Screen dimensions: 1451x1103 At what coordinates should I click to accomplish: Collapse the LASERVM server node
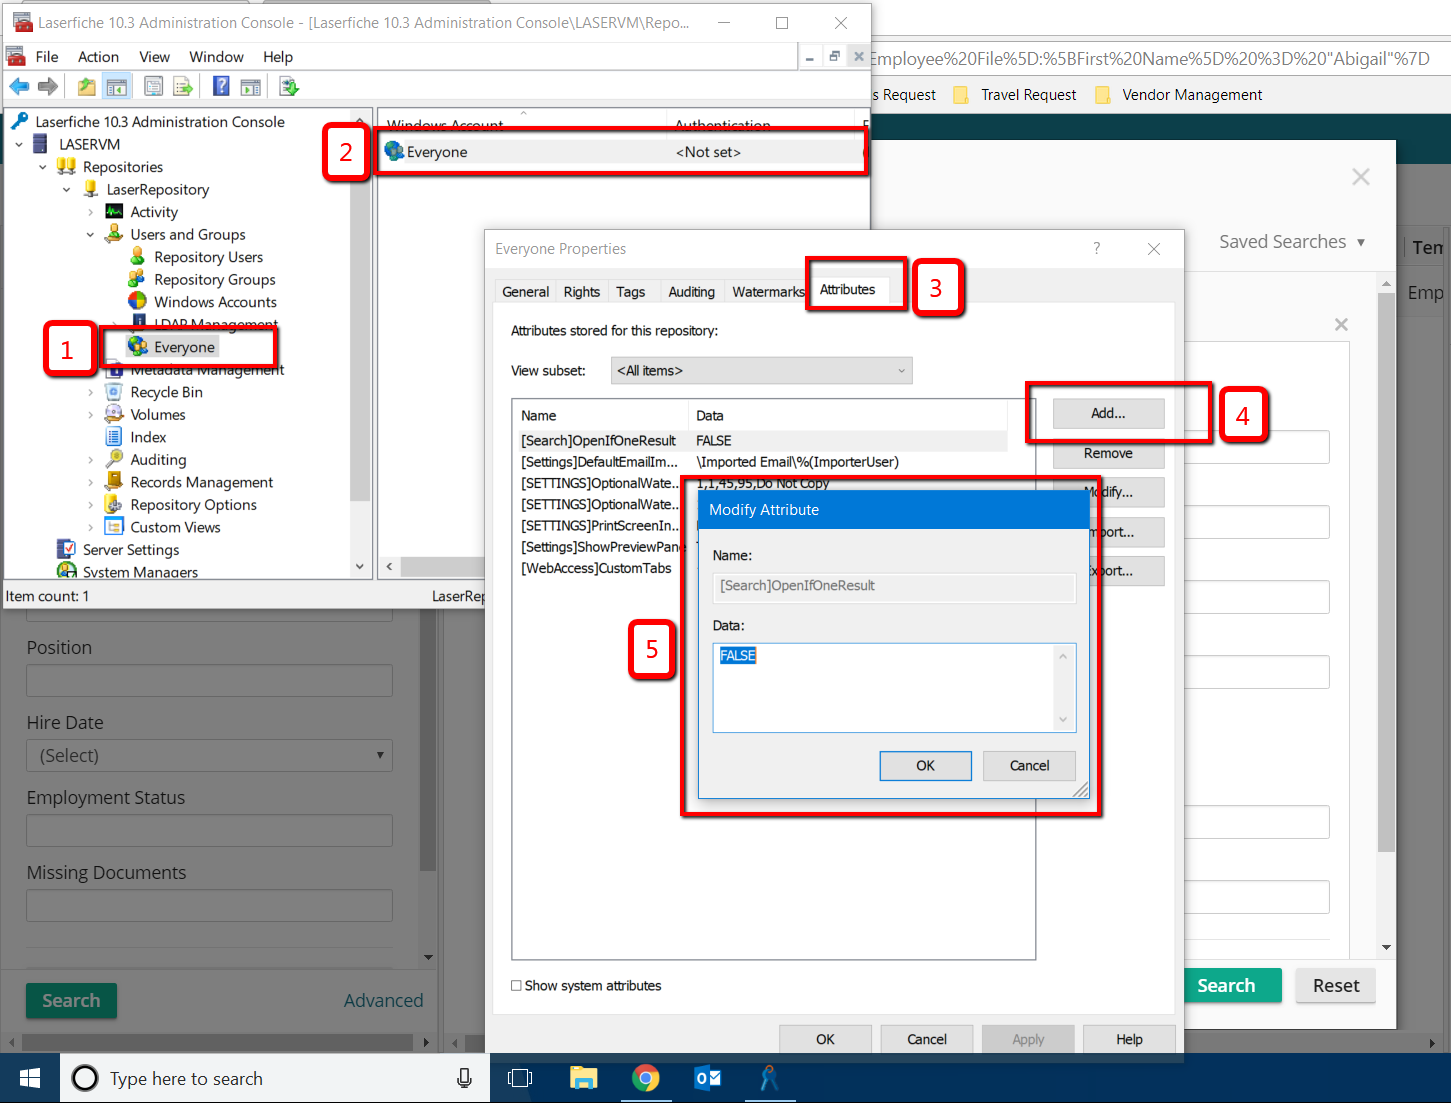[x=19, y=144]
